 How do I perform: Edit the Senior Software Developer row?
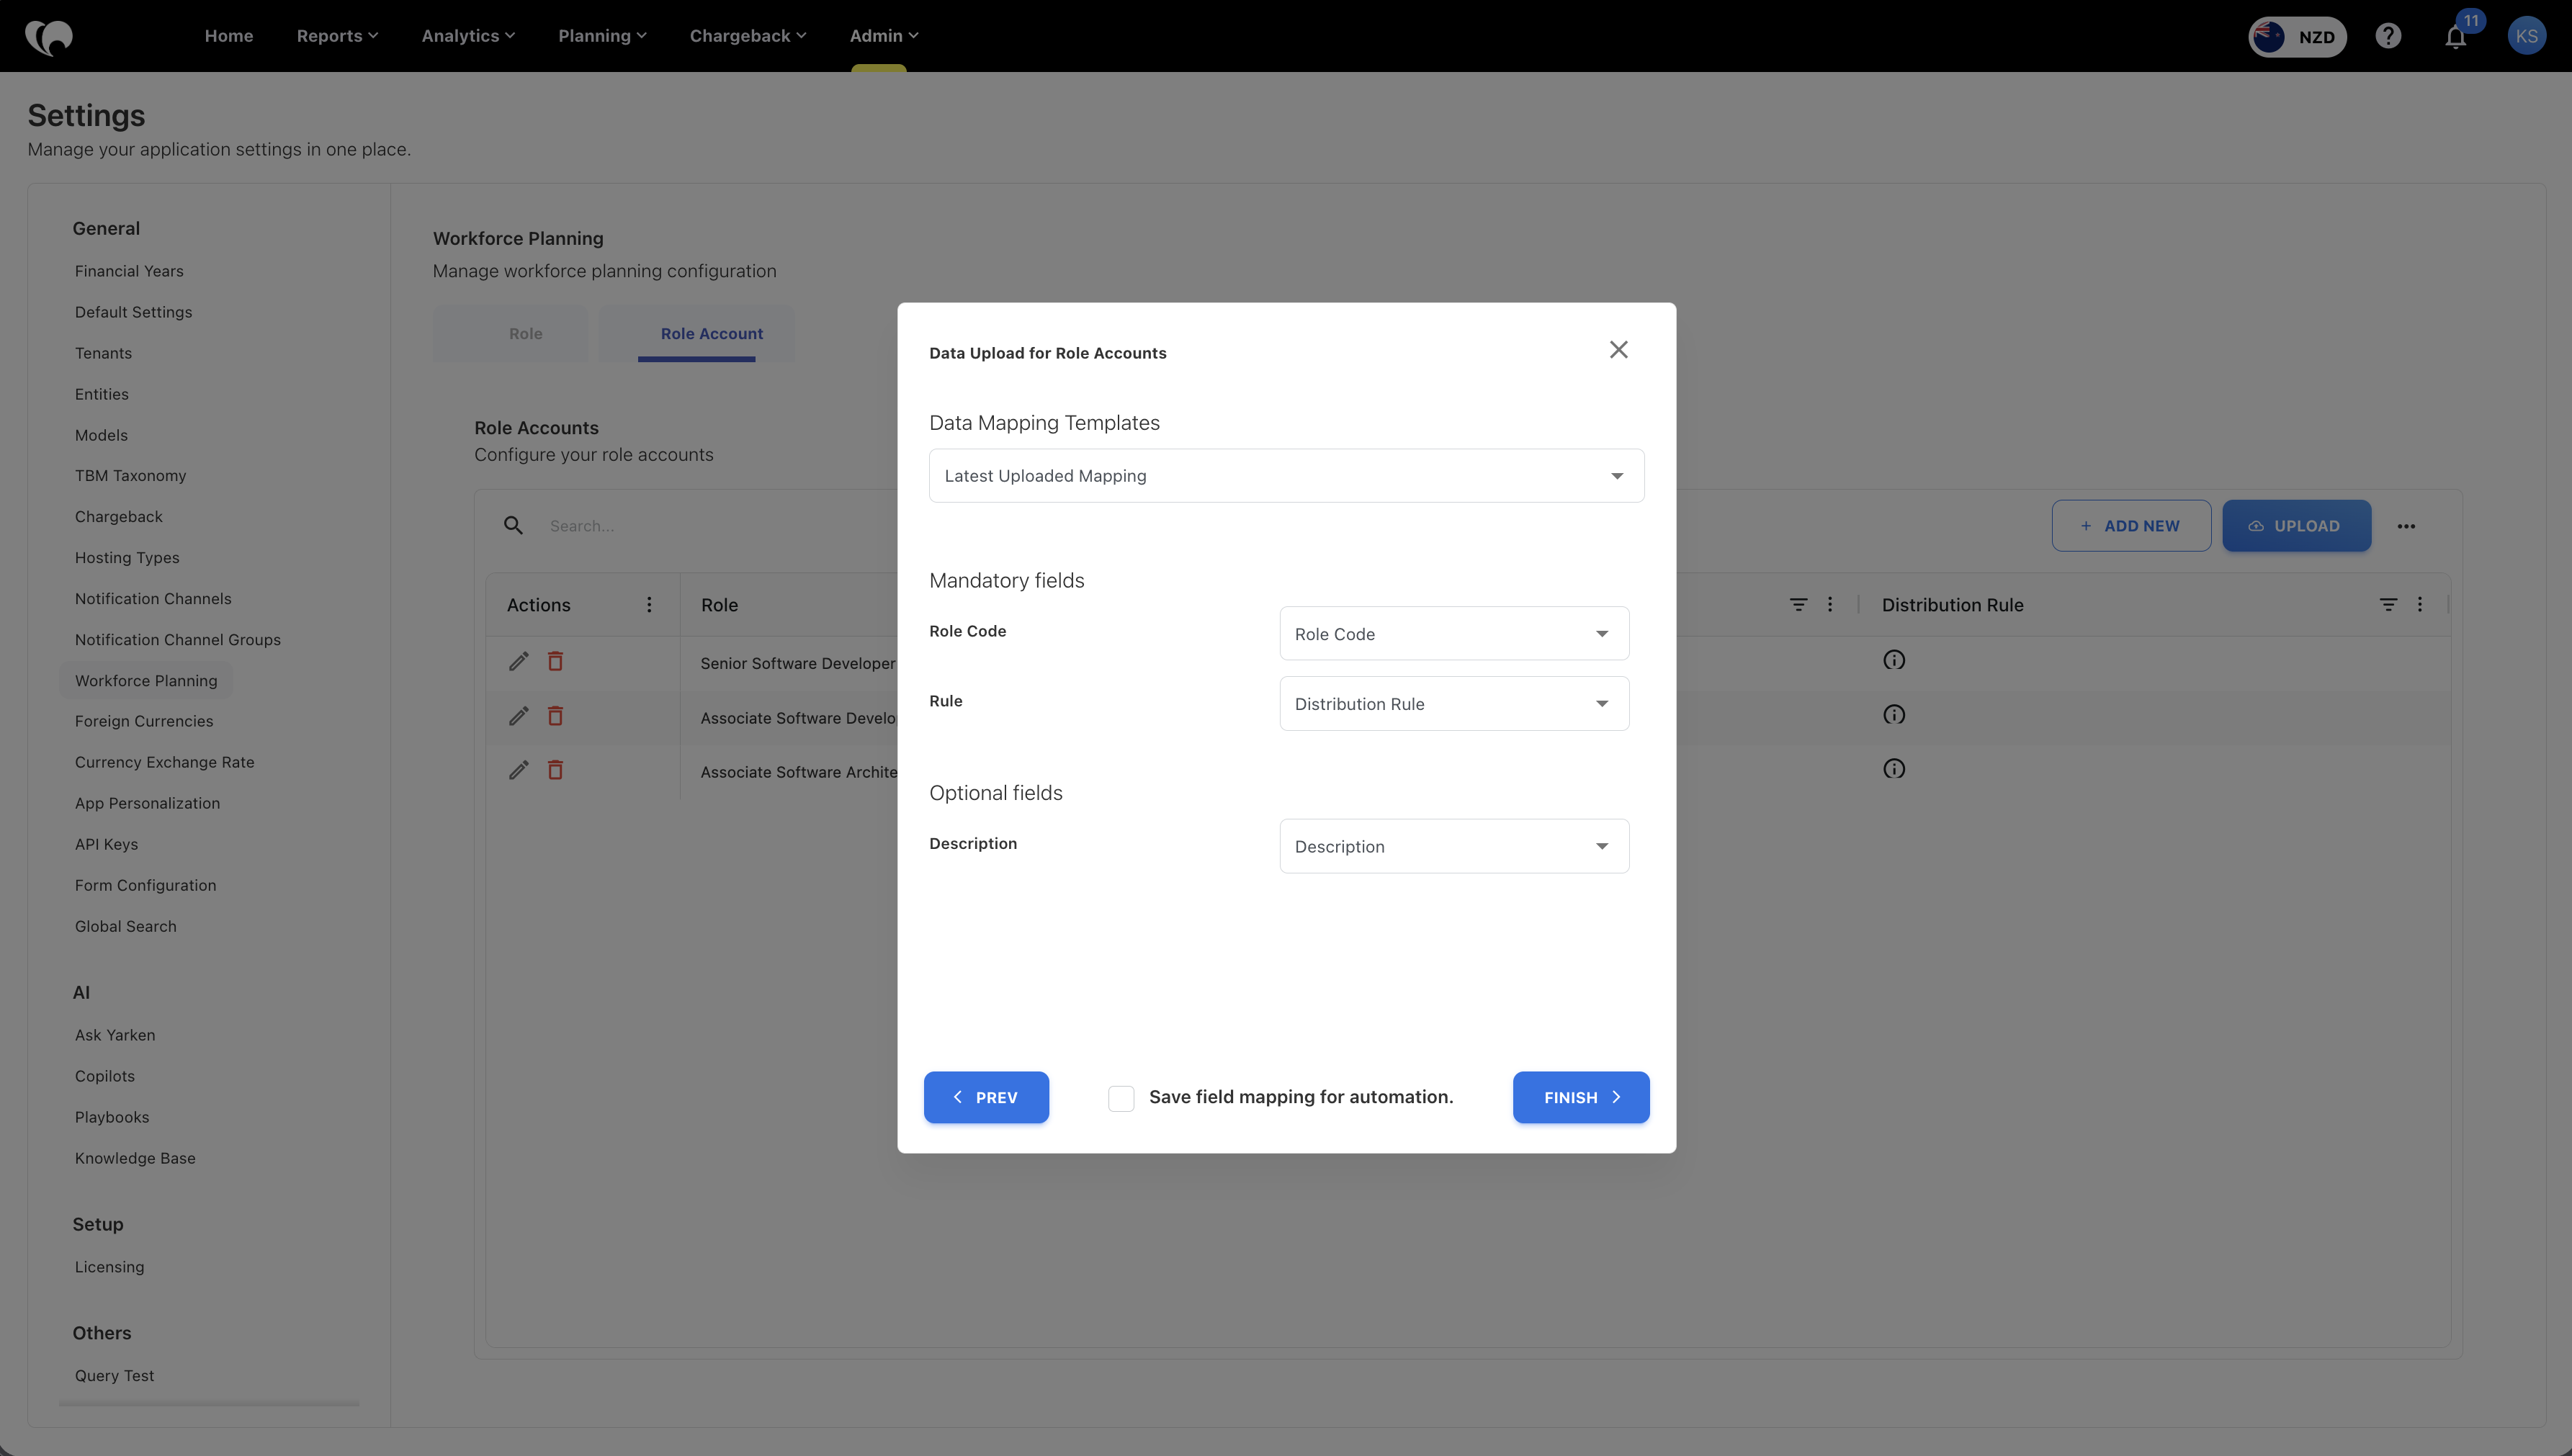click(x=518, y=661)
